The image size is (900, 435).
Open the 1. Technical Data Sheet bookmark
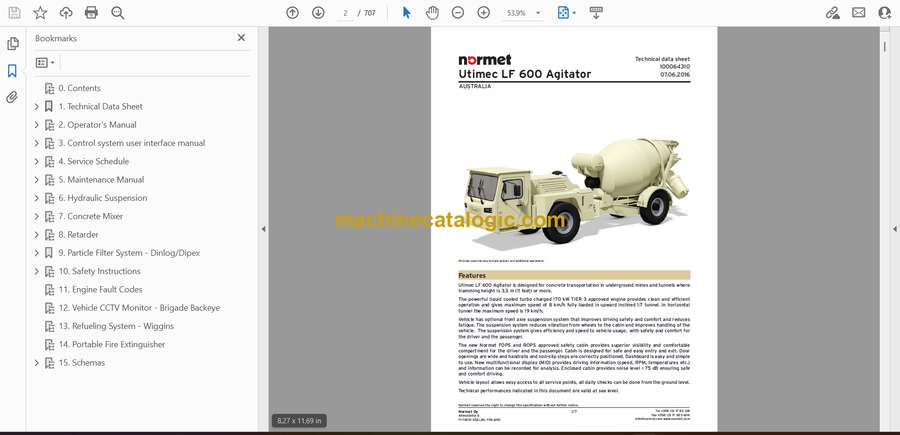100,106
